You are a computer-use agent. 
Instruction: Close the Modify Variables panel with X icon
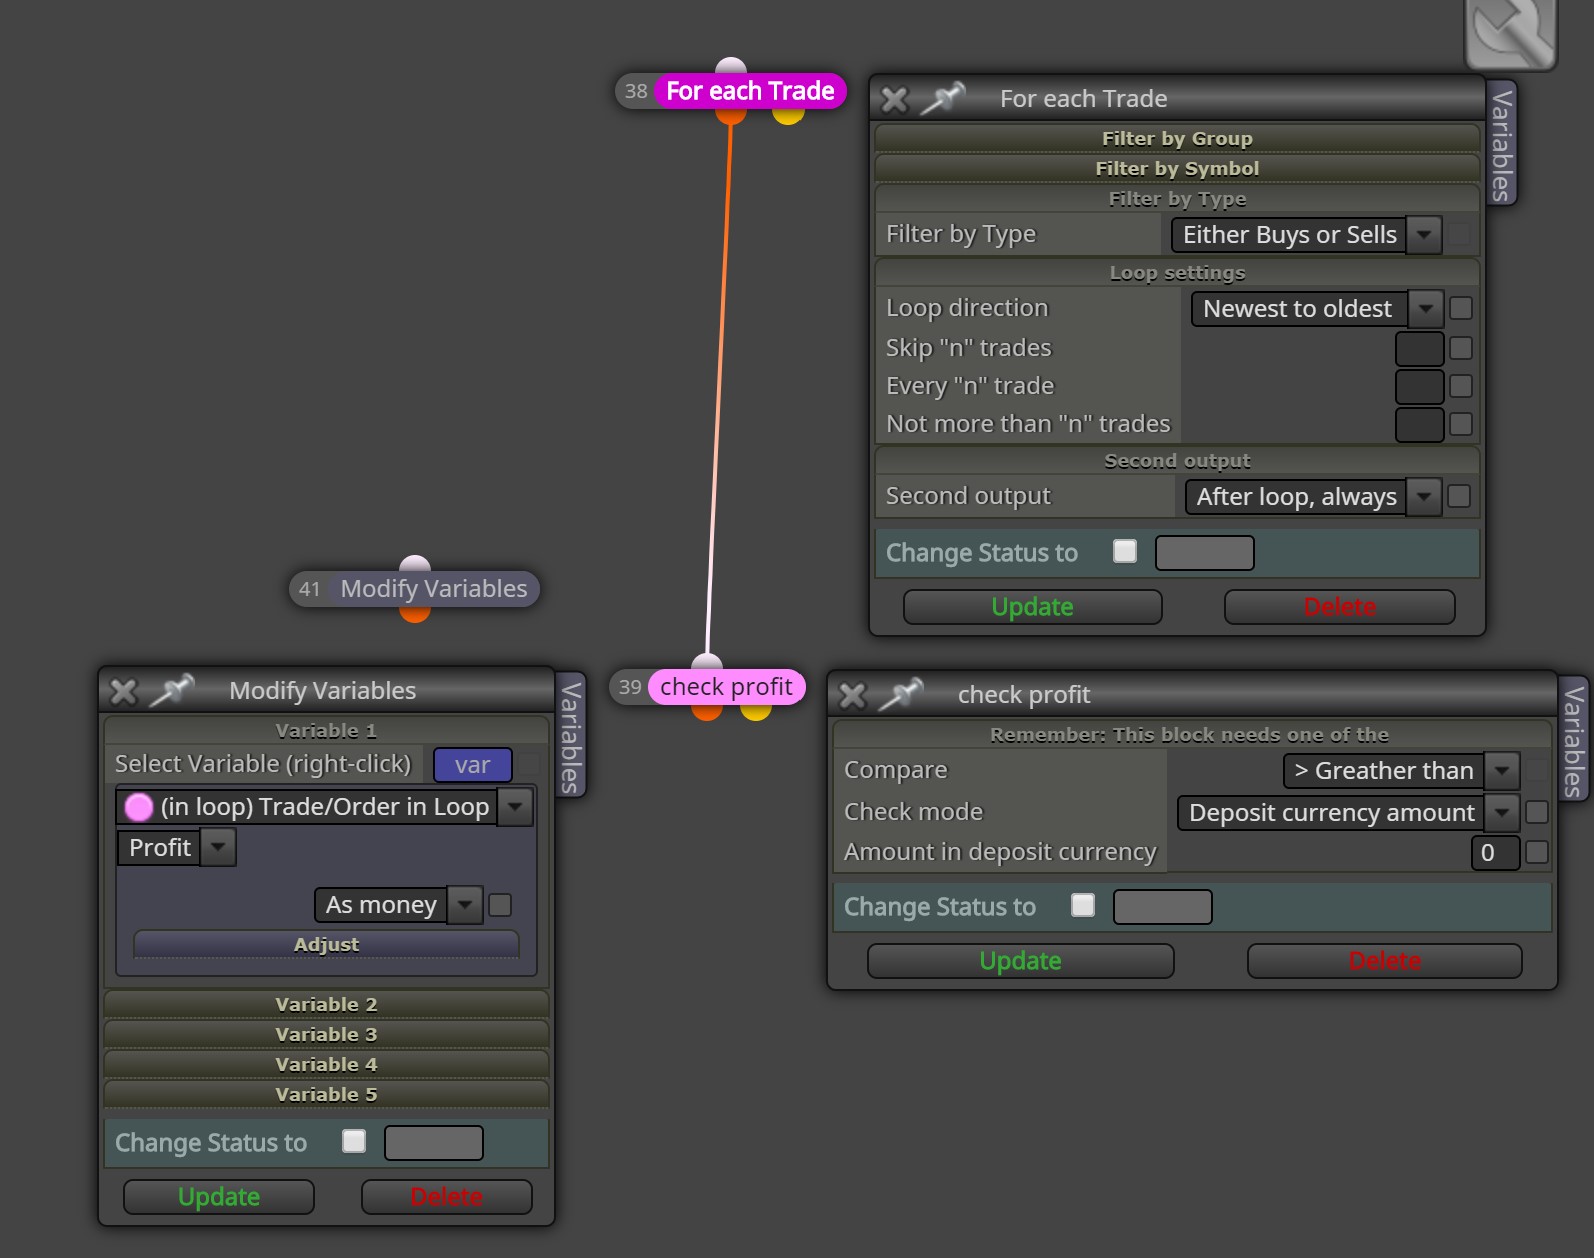[123, 691]
